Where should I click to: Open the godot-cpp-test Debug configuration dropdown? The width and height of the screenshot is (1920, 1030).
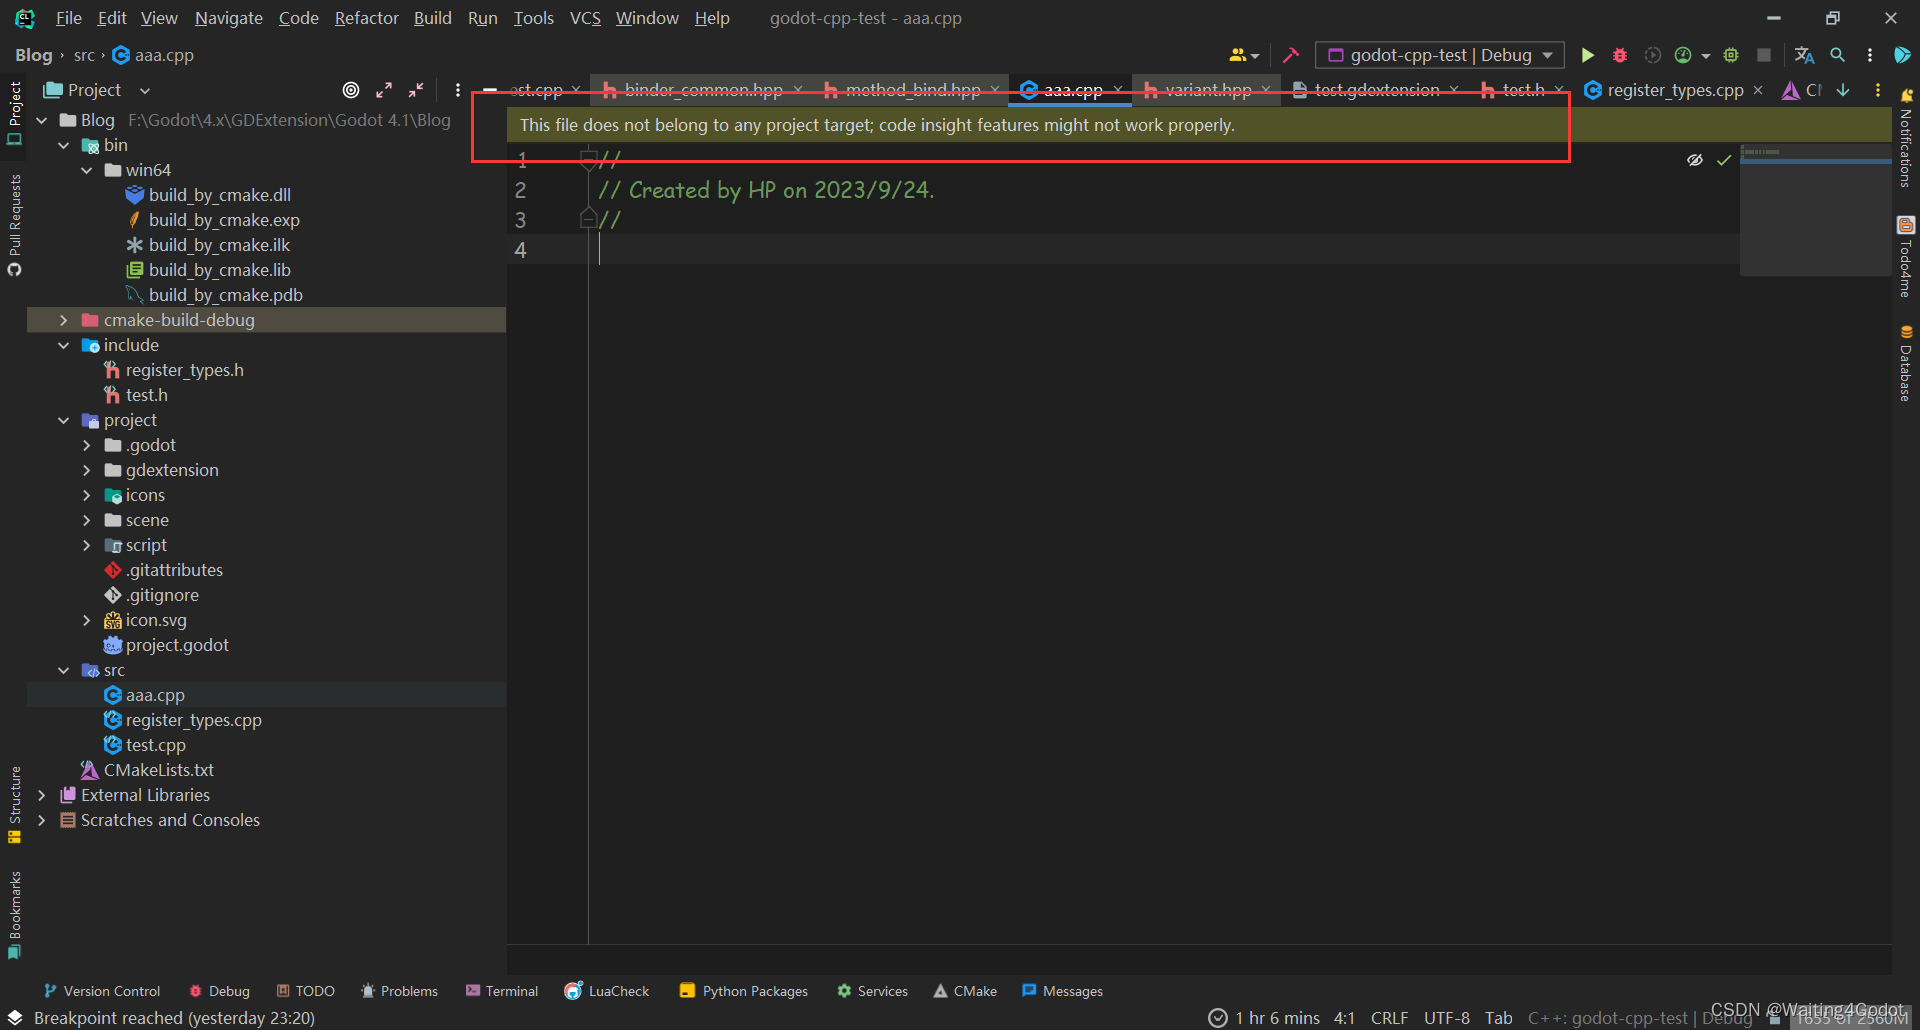point(1438,55)
